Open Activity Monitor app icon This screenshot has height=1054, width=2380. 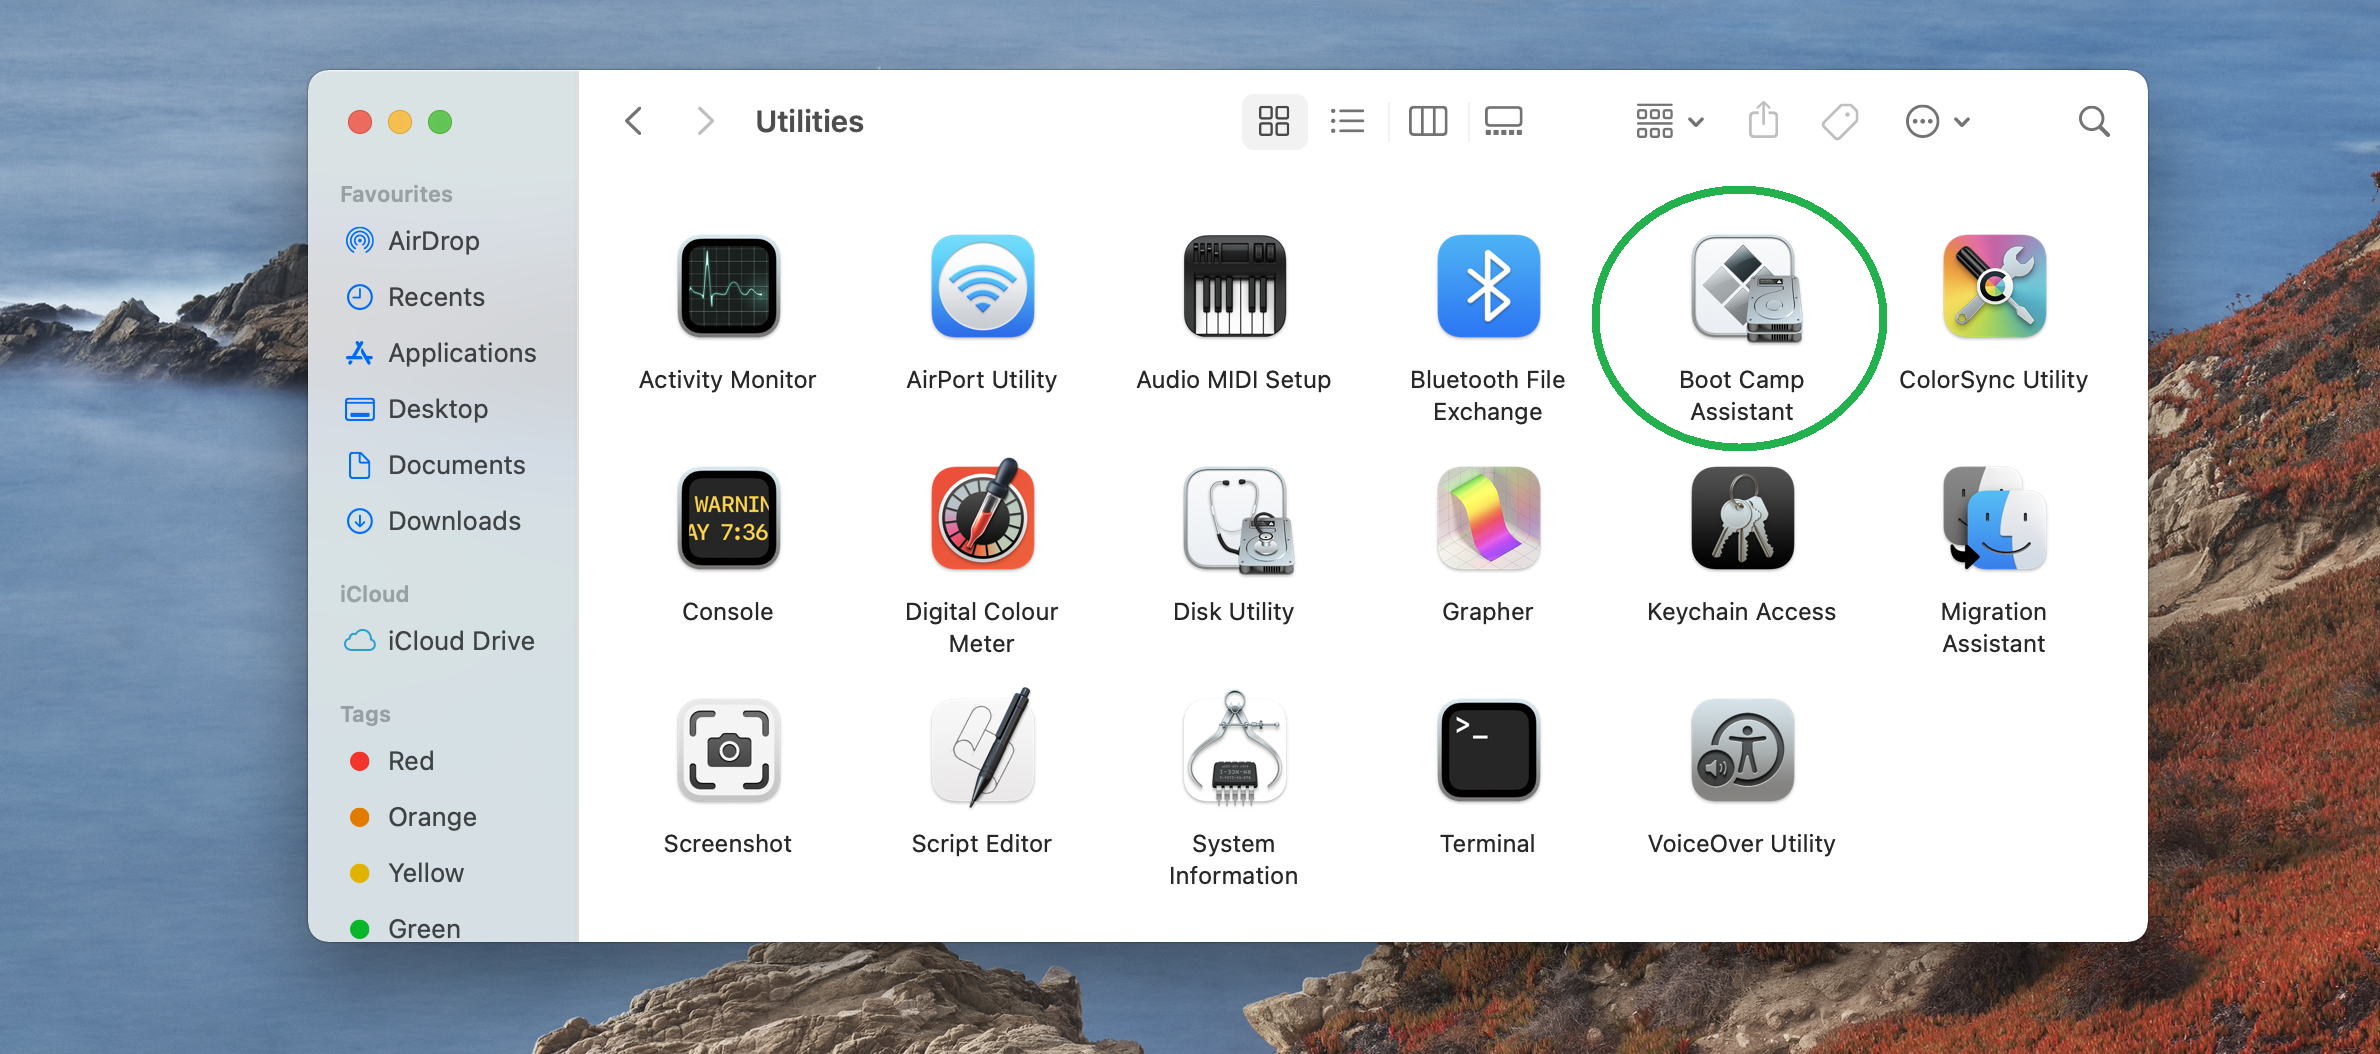(x=728, y=287)
